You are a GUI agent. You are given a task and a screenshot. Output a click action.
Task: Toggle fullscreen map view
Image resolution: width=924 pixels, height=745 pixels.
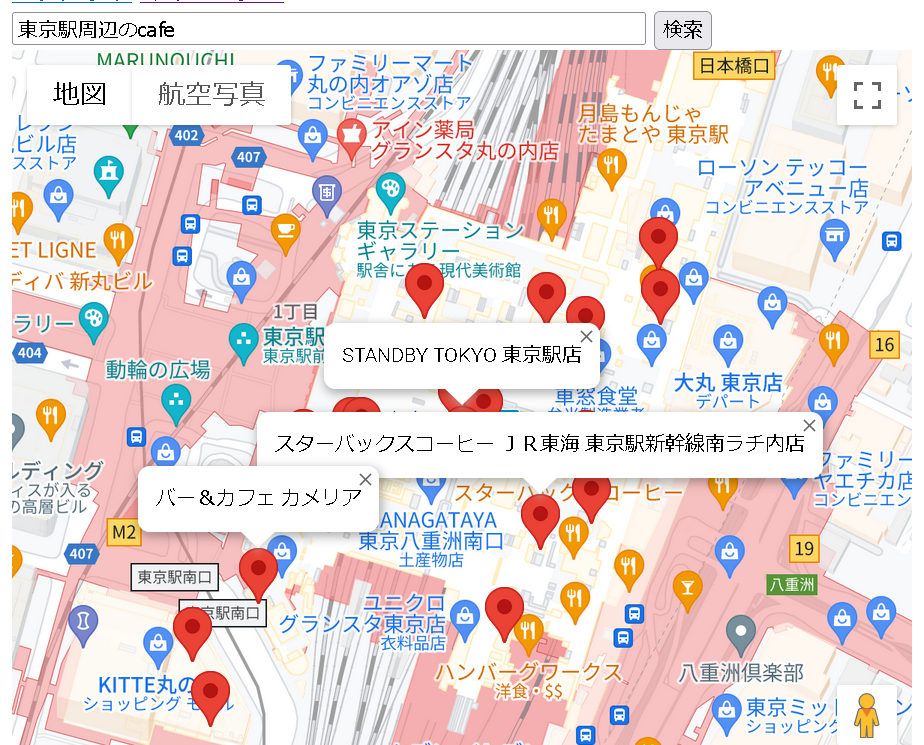point(867,95)
